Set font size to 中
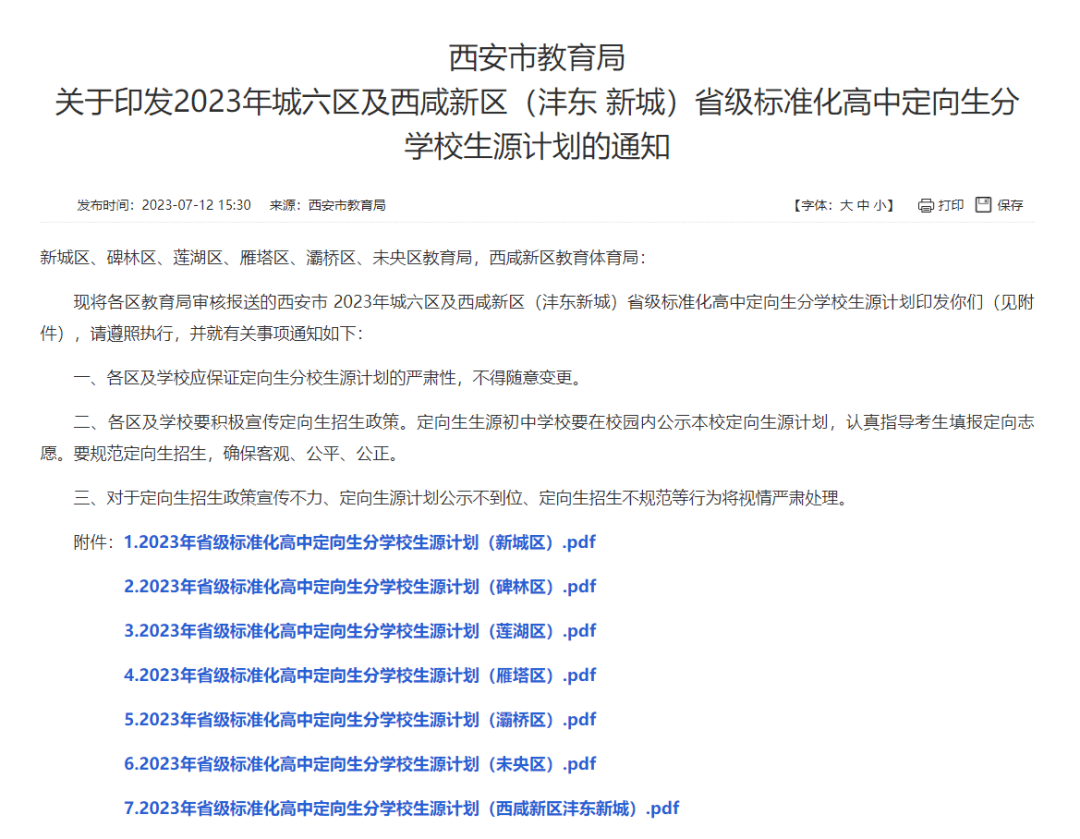The image size is (1080, 839). coord(863,205)
